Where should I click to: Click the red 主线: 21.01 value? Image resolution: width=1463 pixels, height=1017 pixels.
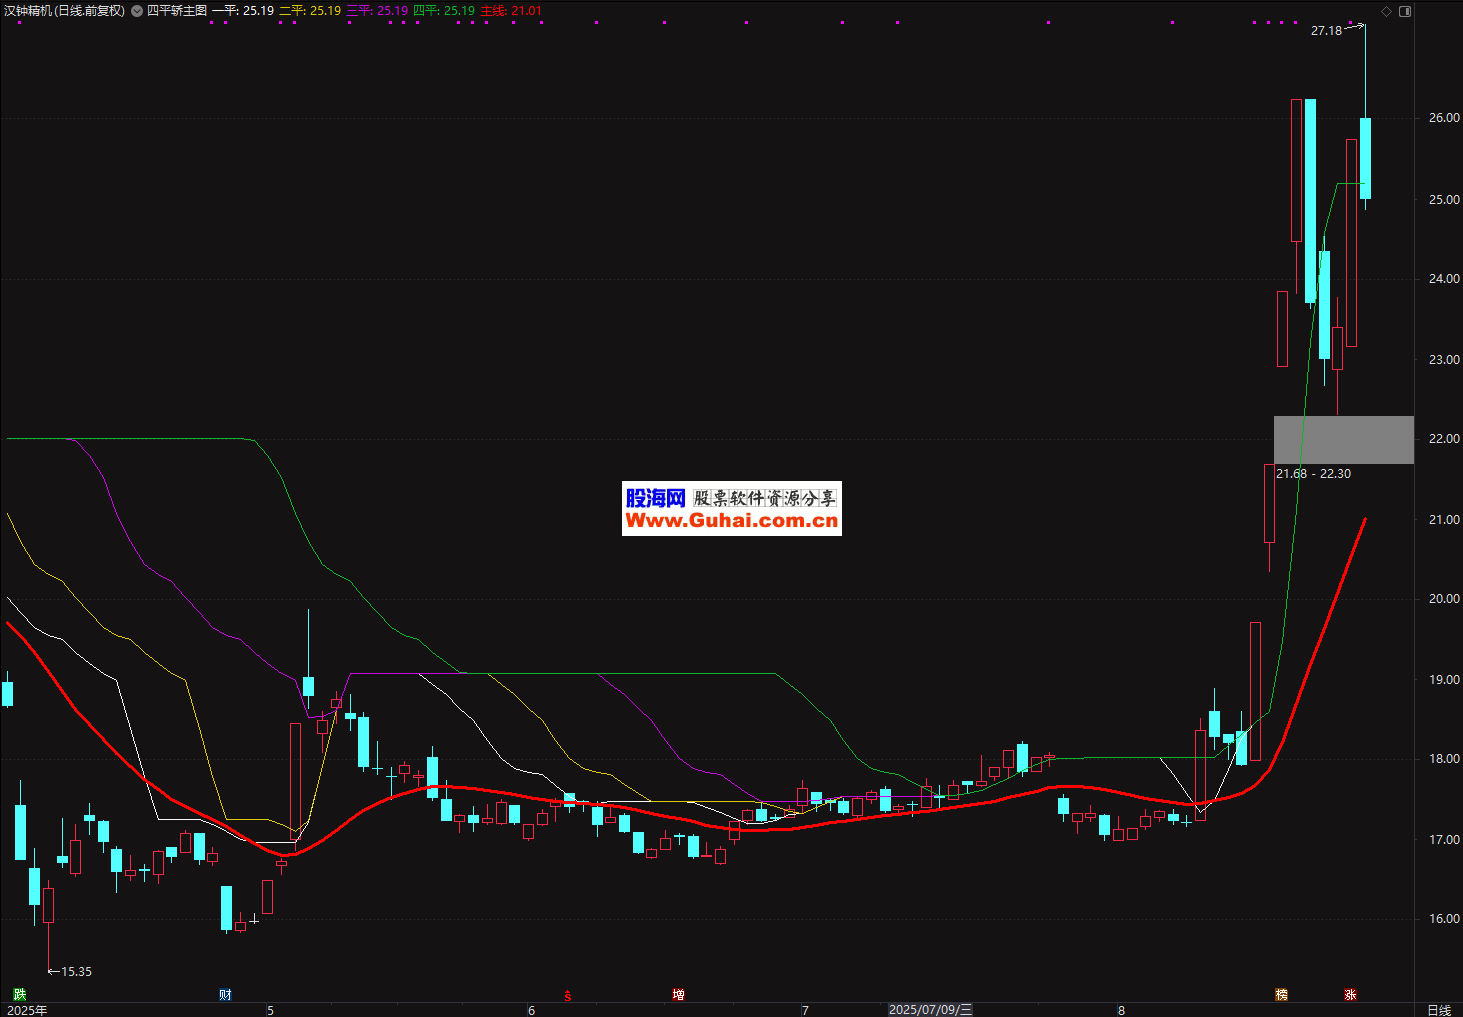click(511, 11)
